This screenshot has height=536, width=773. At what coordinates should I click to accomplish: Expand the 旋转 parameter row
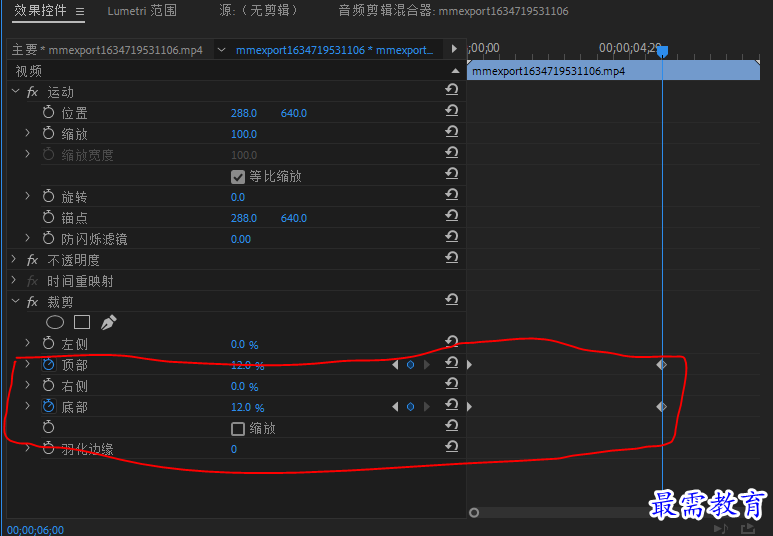(28, 196)
